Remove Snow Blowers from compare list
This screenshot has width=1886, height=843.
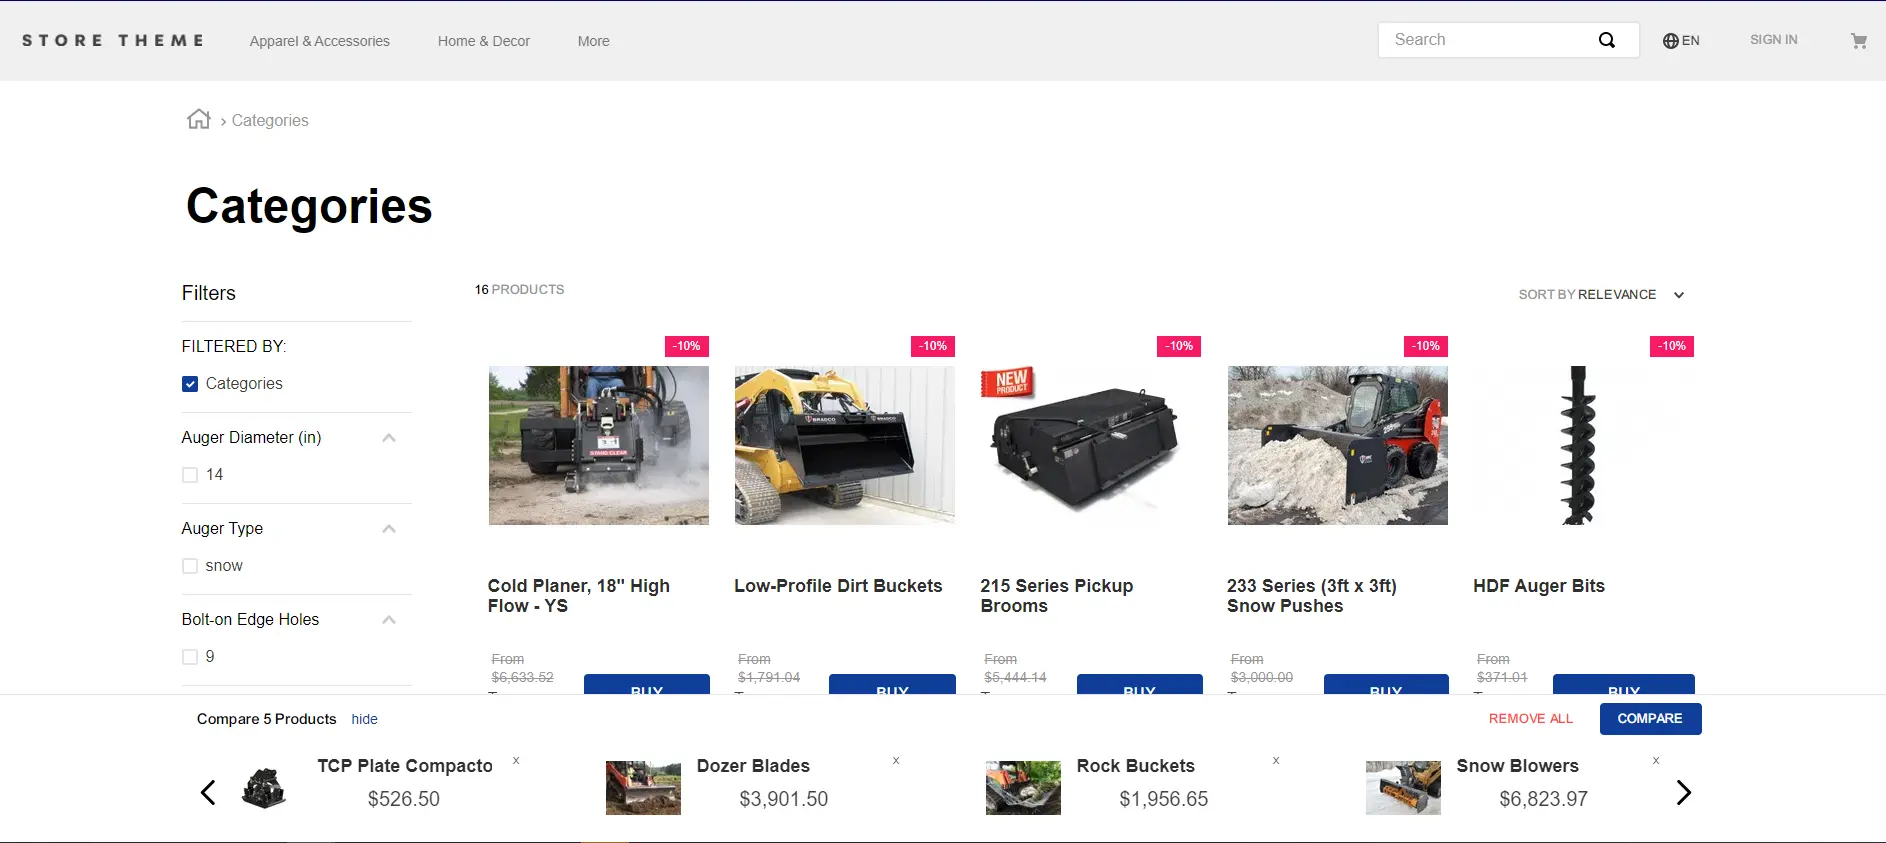point(1656,761)
